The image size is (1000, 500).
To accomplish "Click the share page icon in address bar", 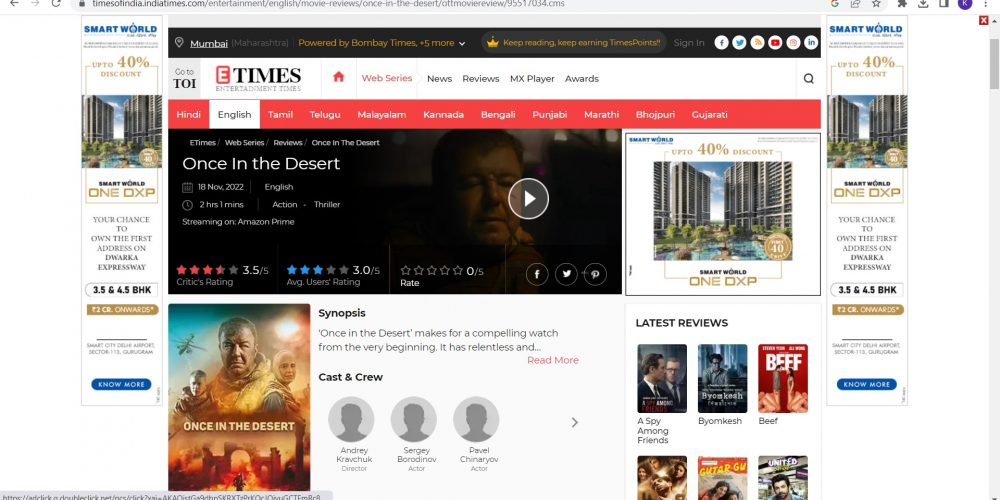I will 855,3.
